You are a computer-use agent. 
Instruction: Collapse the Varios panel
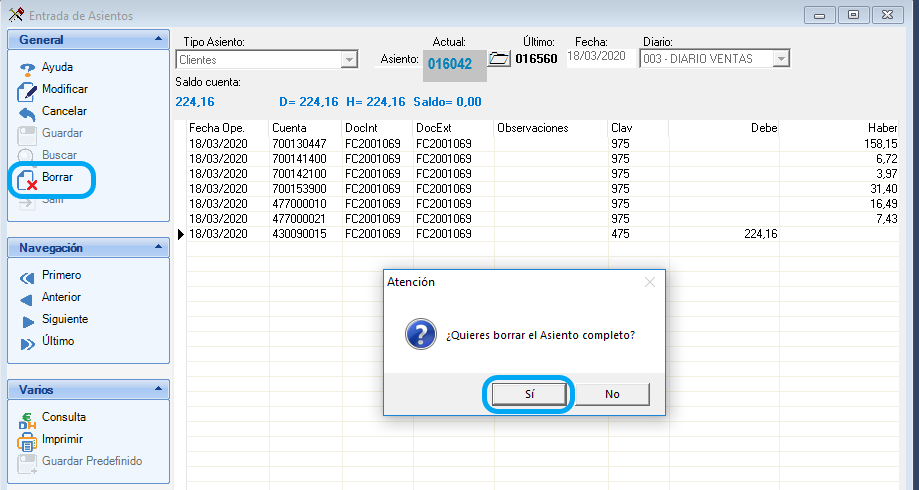click(x=158, y=389)
